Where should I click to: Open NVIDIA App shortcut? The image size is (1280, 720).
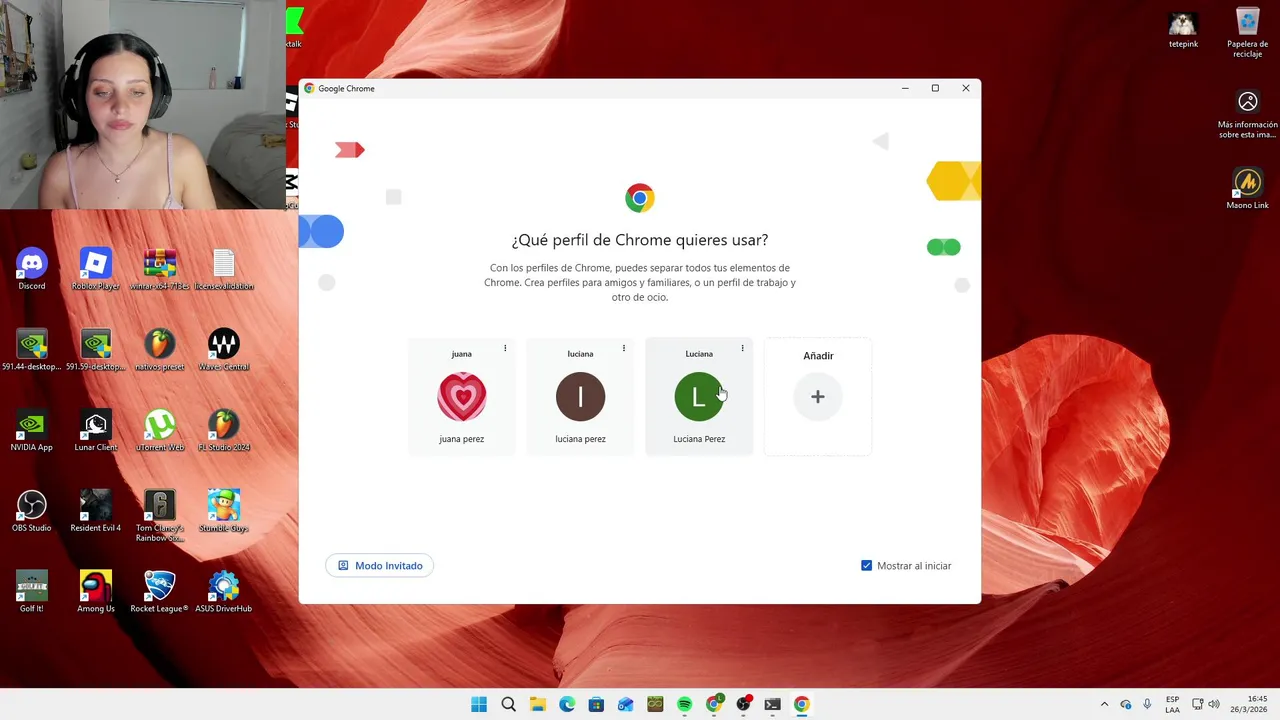pyautogui.click(x=32, y=431)
